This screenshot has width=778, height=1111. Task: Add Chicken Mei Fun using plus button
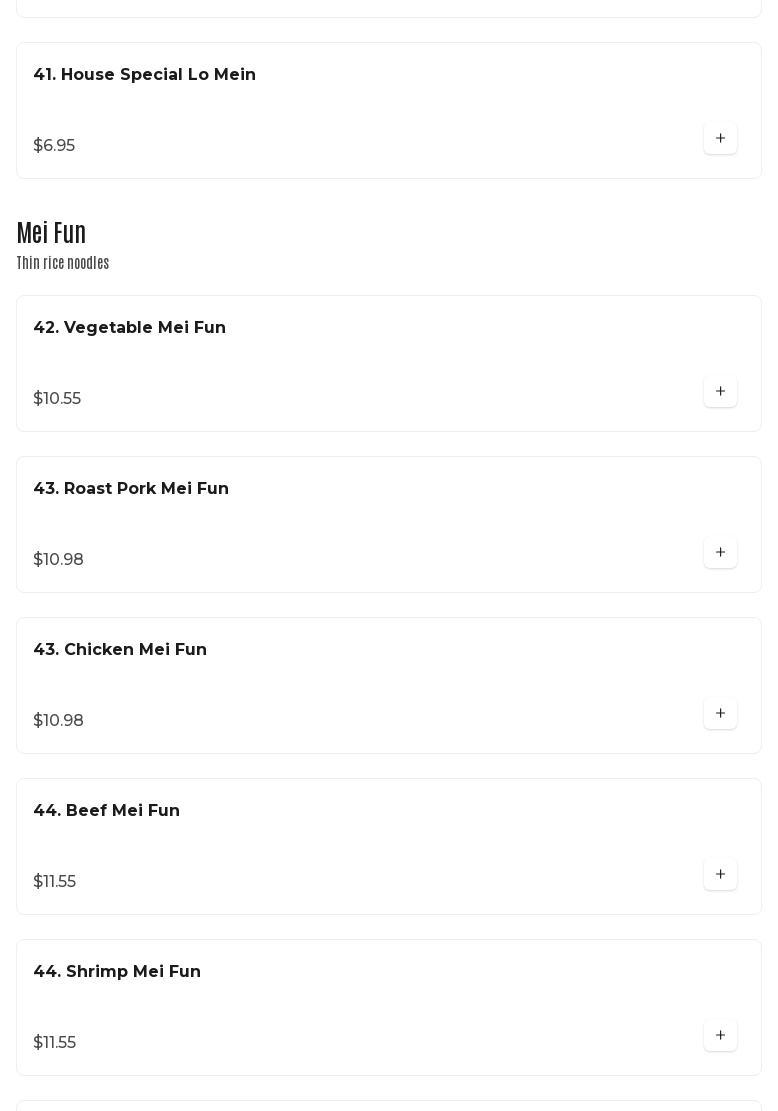pos(720,714)
